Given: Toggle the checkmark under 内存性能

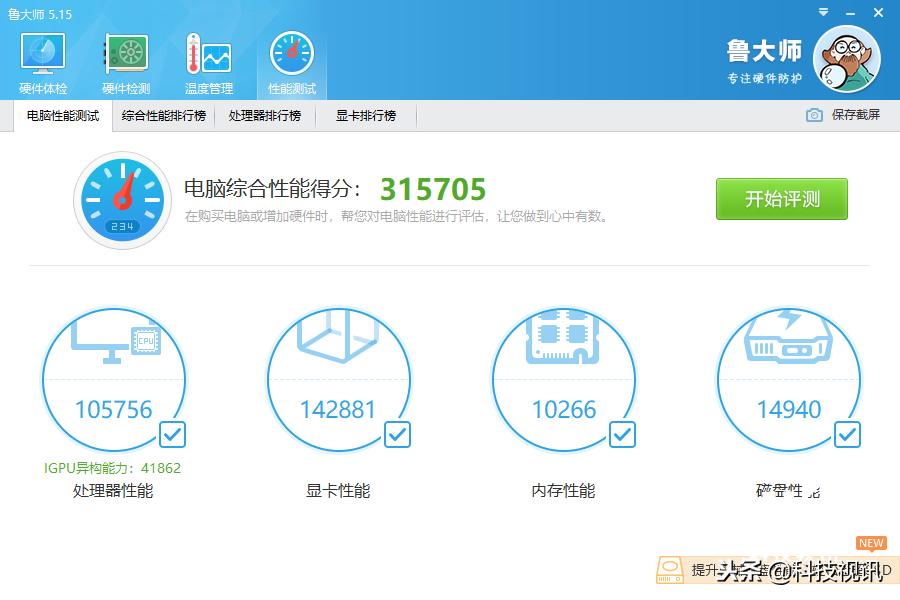Looking at the screenshot, I should (623, 434).
